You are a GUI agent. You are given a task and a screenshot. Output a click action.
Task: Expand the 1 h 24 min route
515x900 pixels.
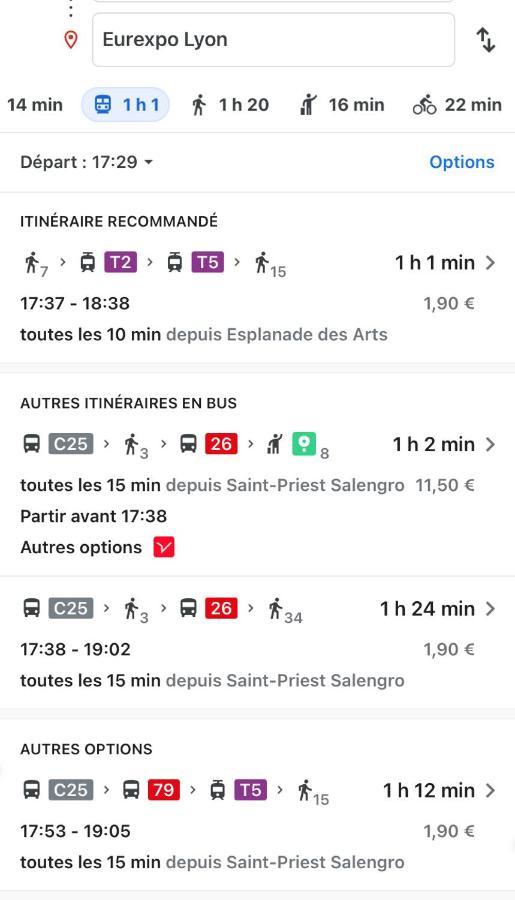pyautogui.click(x=257, y=643)
